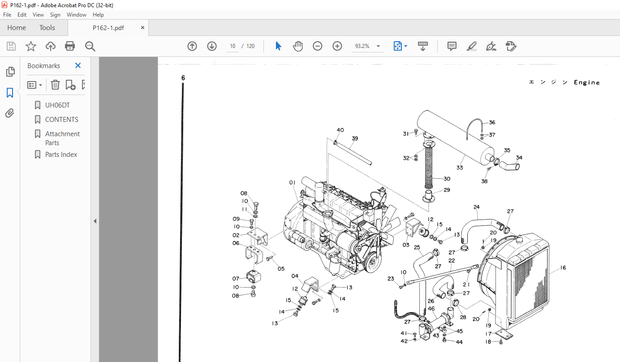Jump to the Attachment Parts bookmark
The width and height of the screenshot is (620, 362).
pos(62,138)
